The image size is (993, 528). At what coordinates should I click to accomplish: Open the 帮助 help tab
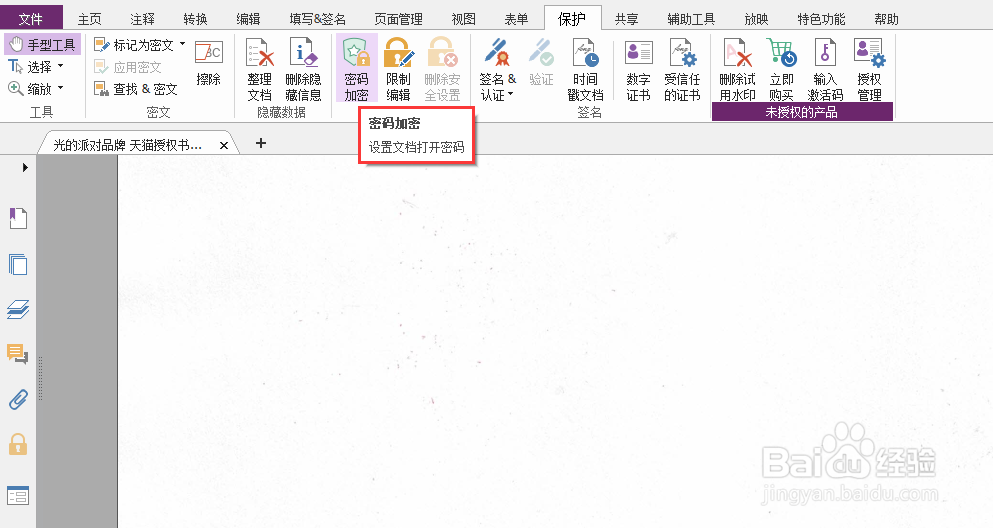(x=887, y=19)
